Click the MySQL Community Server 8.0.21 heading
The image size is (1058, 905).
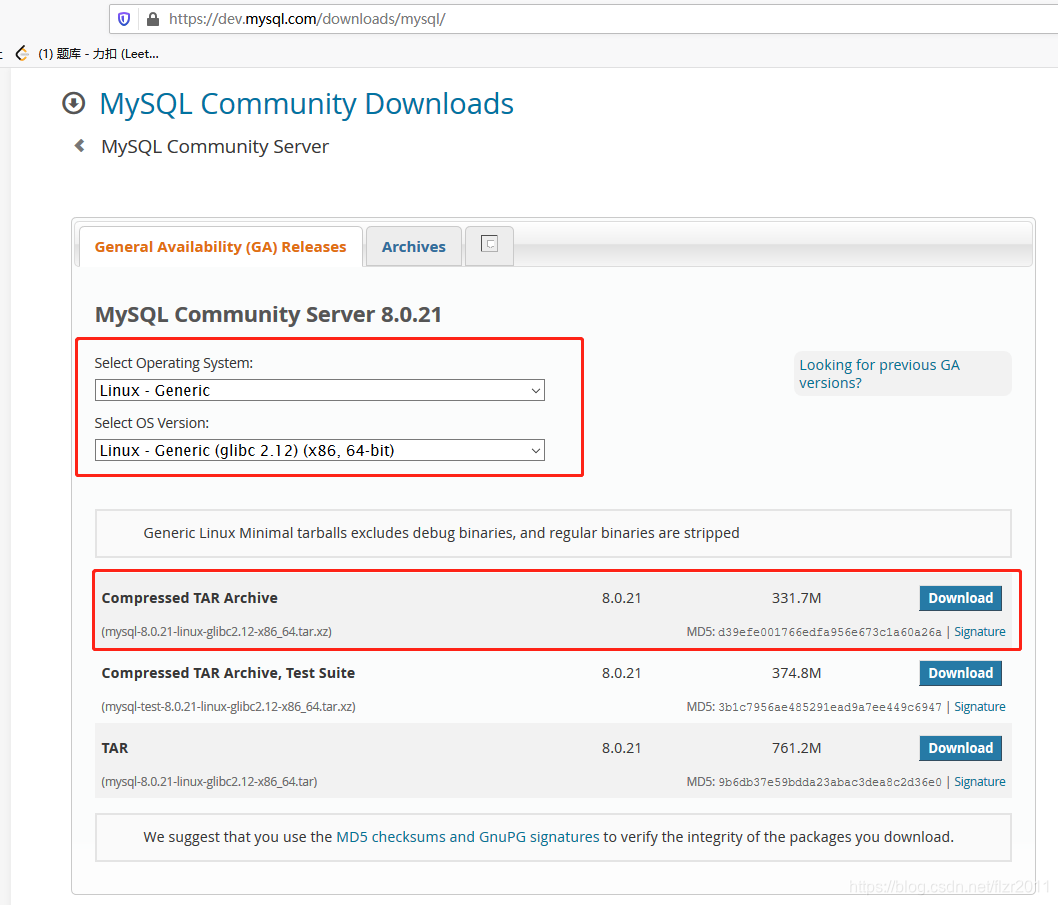(268, 314)
